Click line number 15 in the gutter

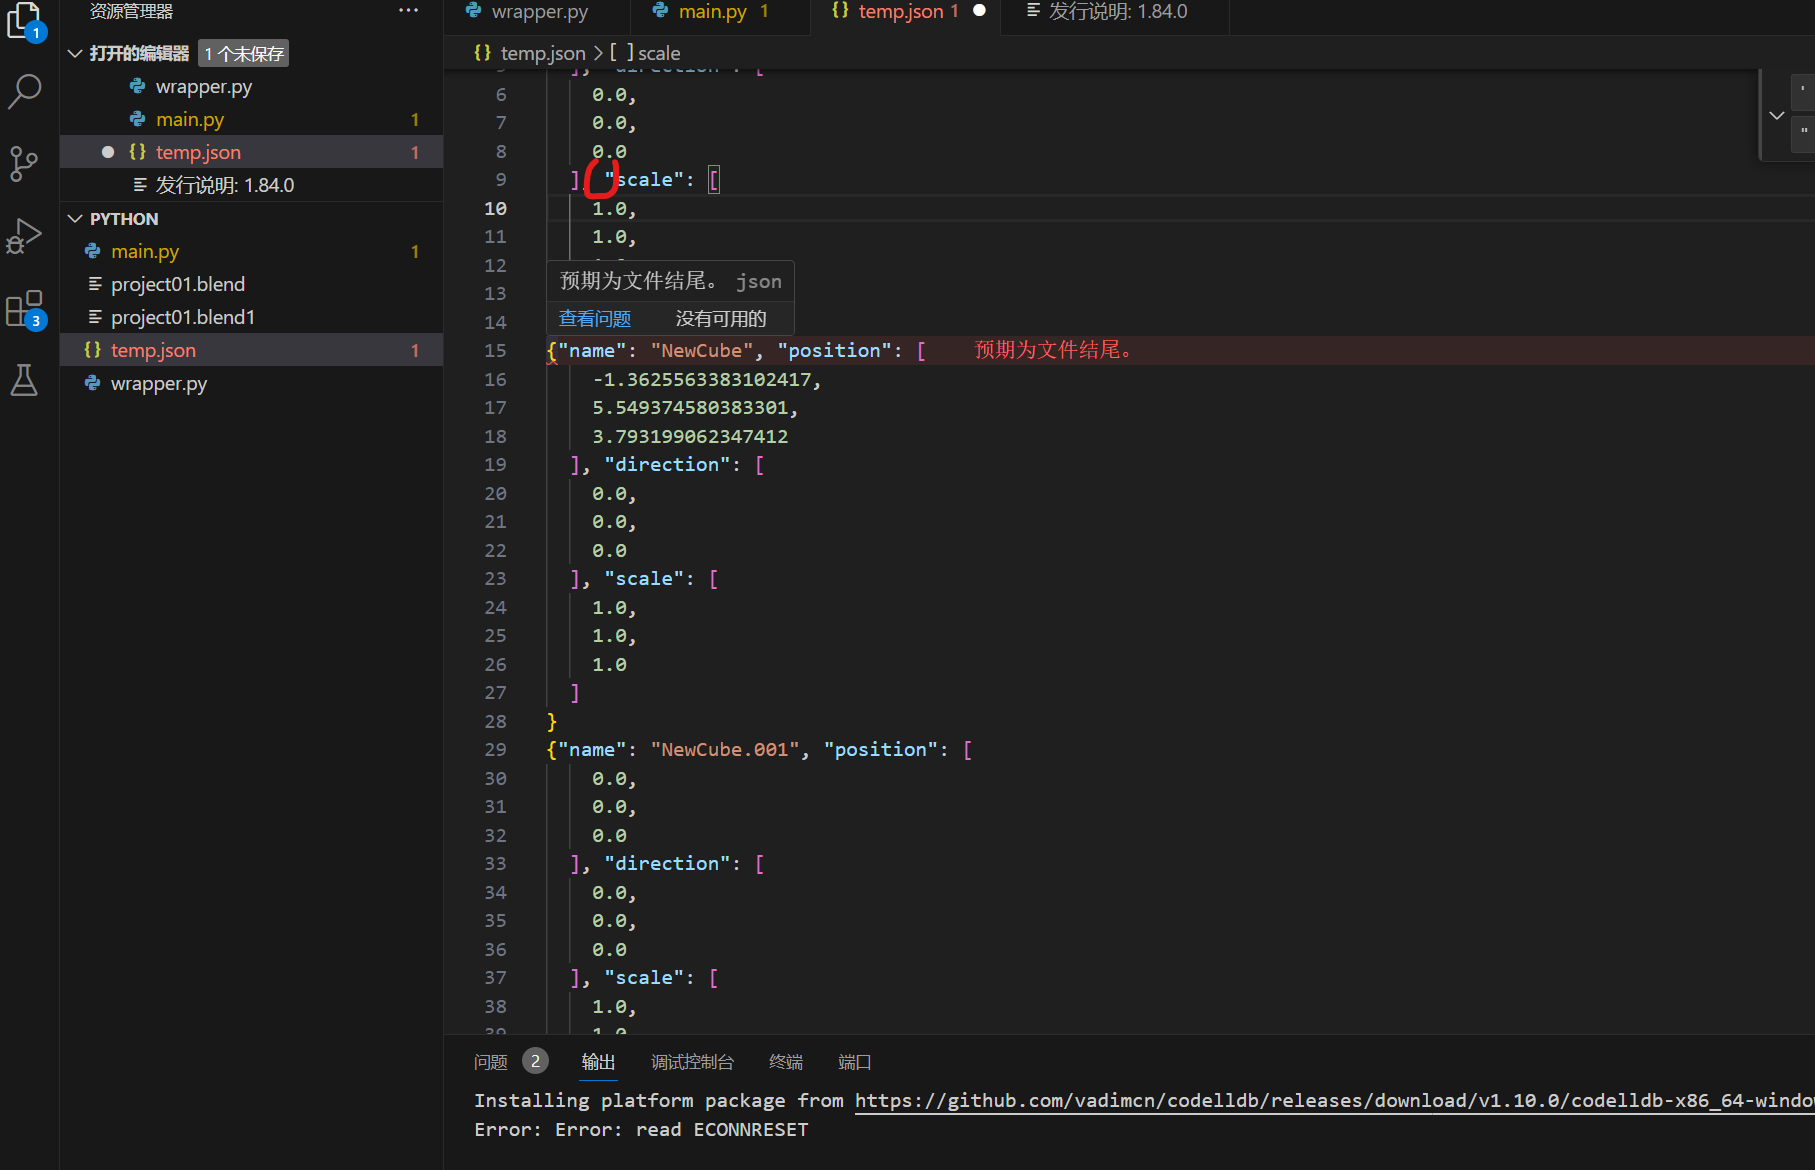495,351
